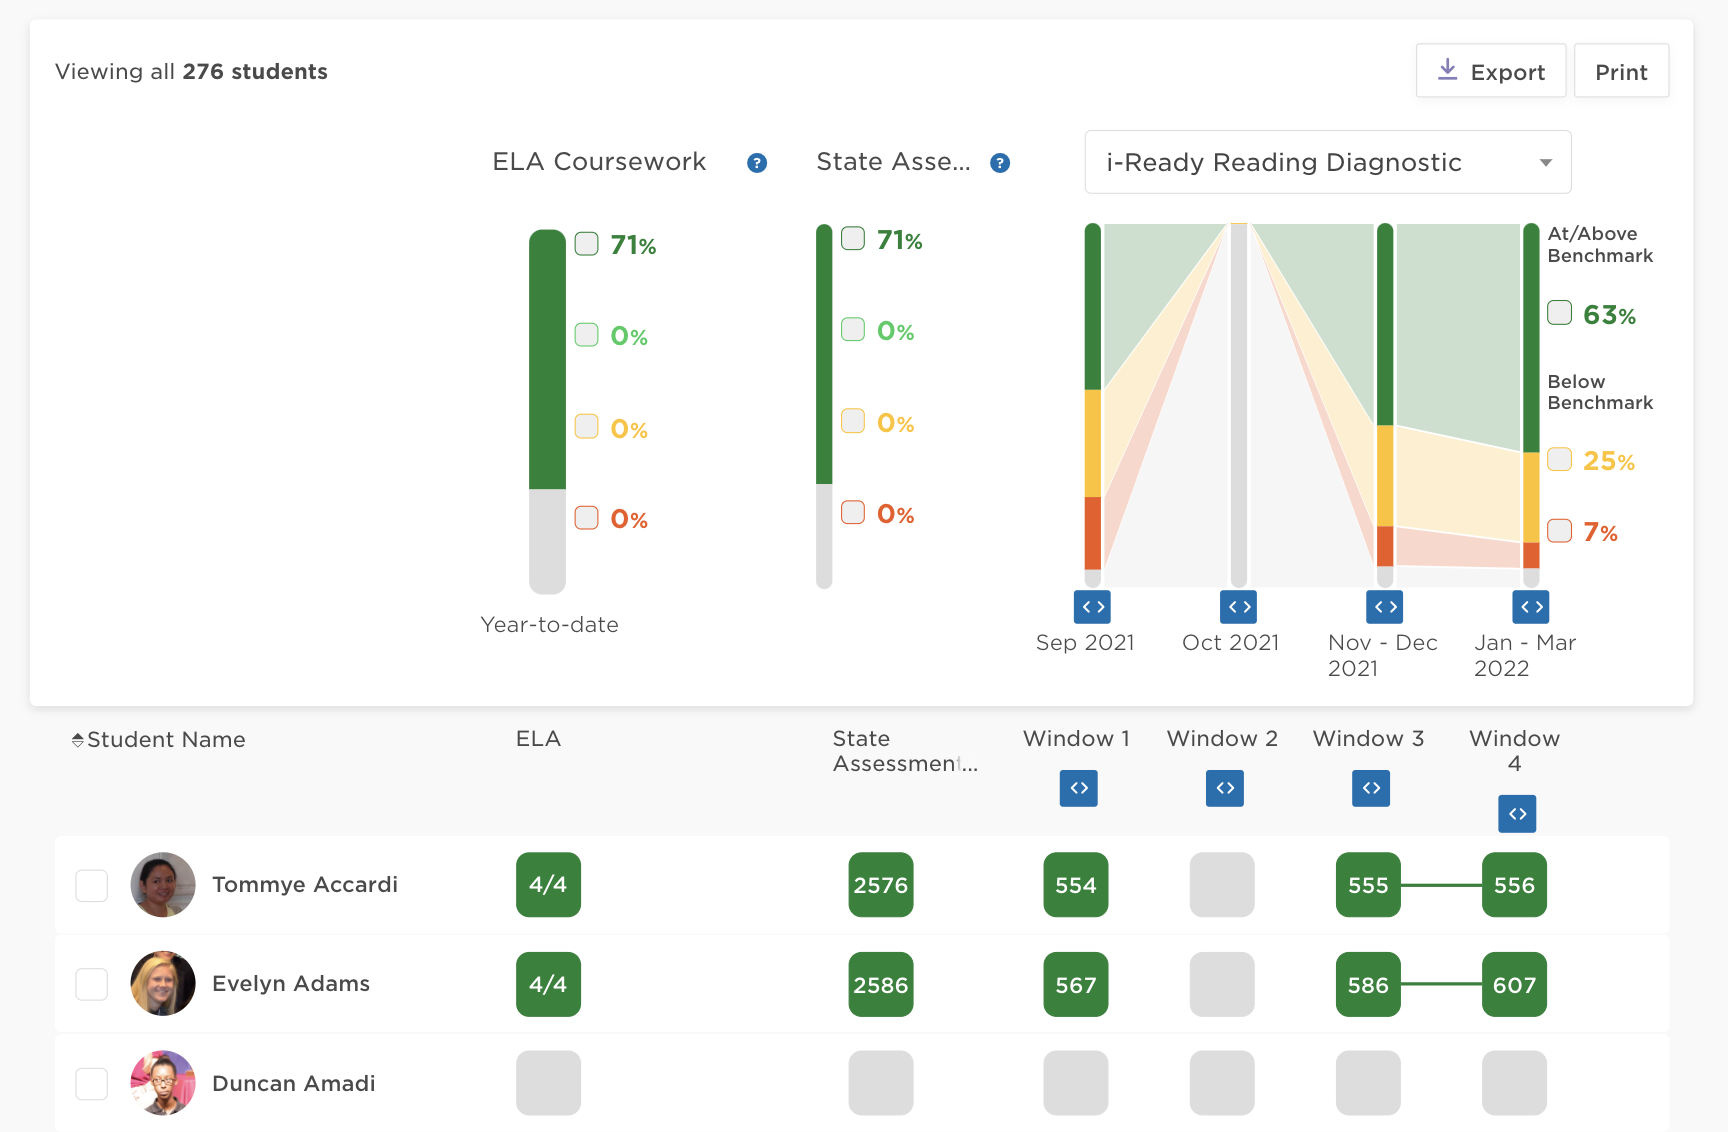
Task: Click the blue icon under Window 1 header
Action: [1078, 788]
